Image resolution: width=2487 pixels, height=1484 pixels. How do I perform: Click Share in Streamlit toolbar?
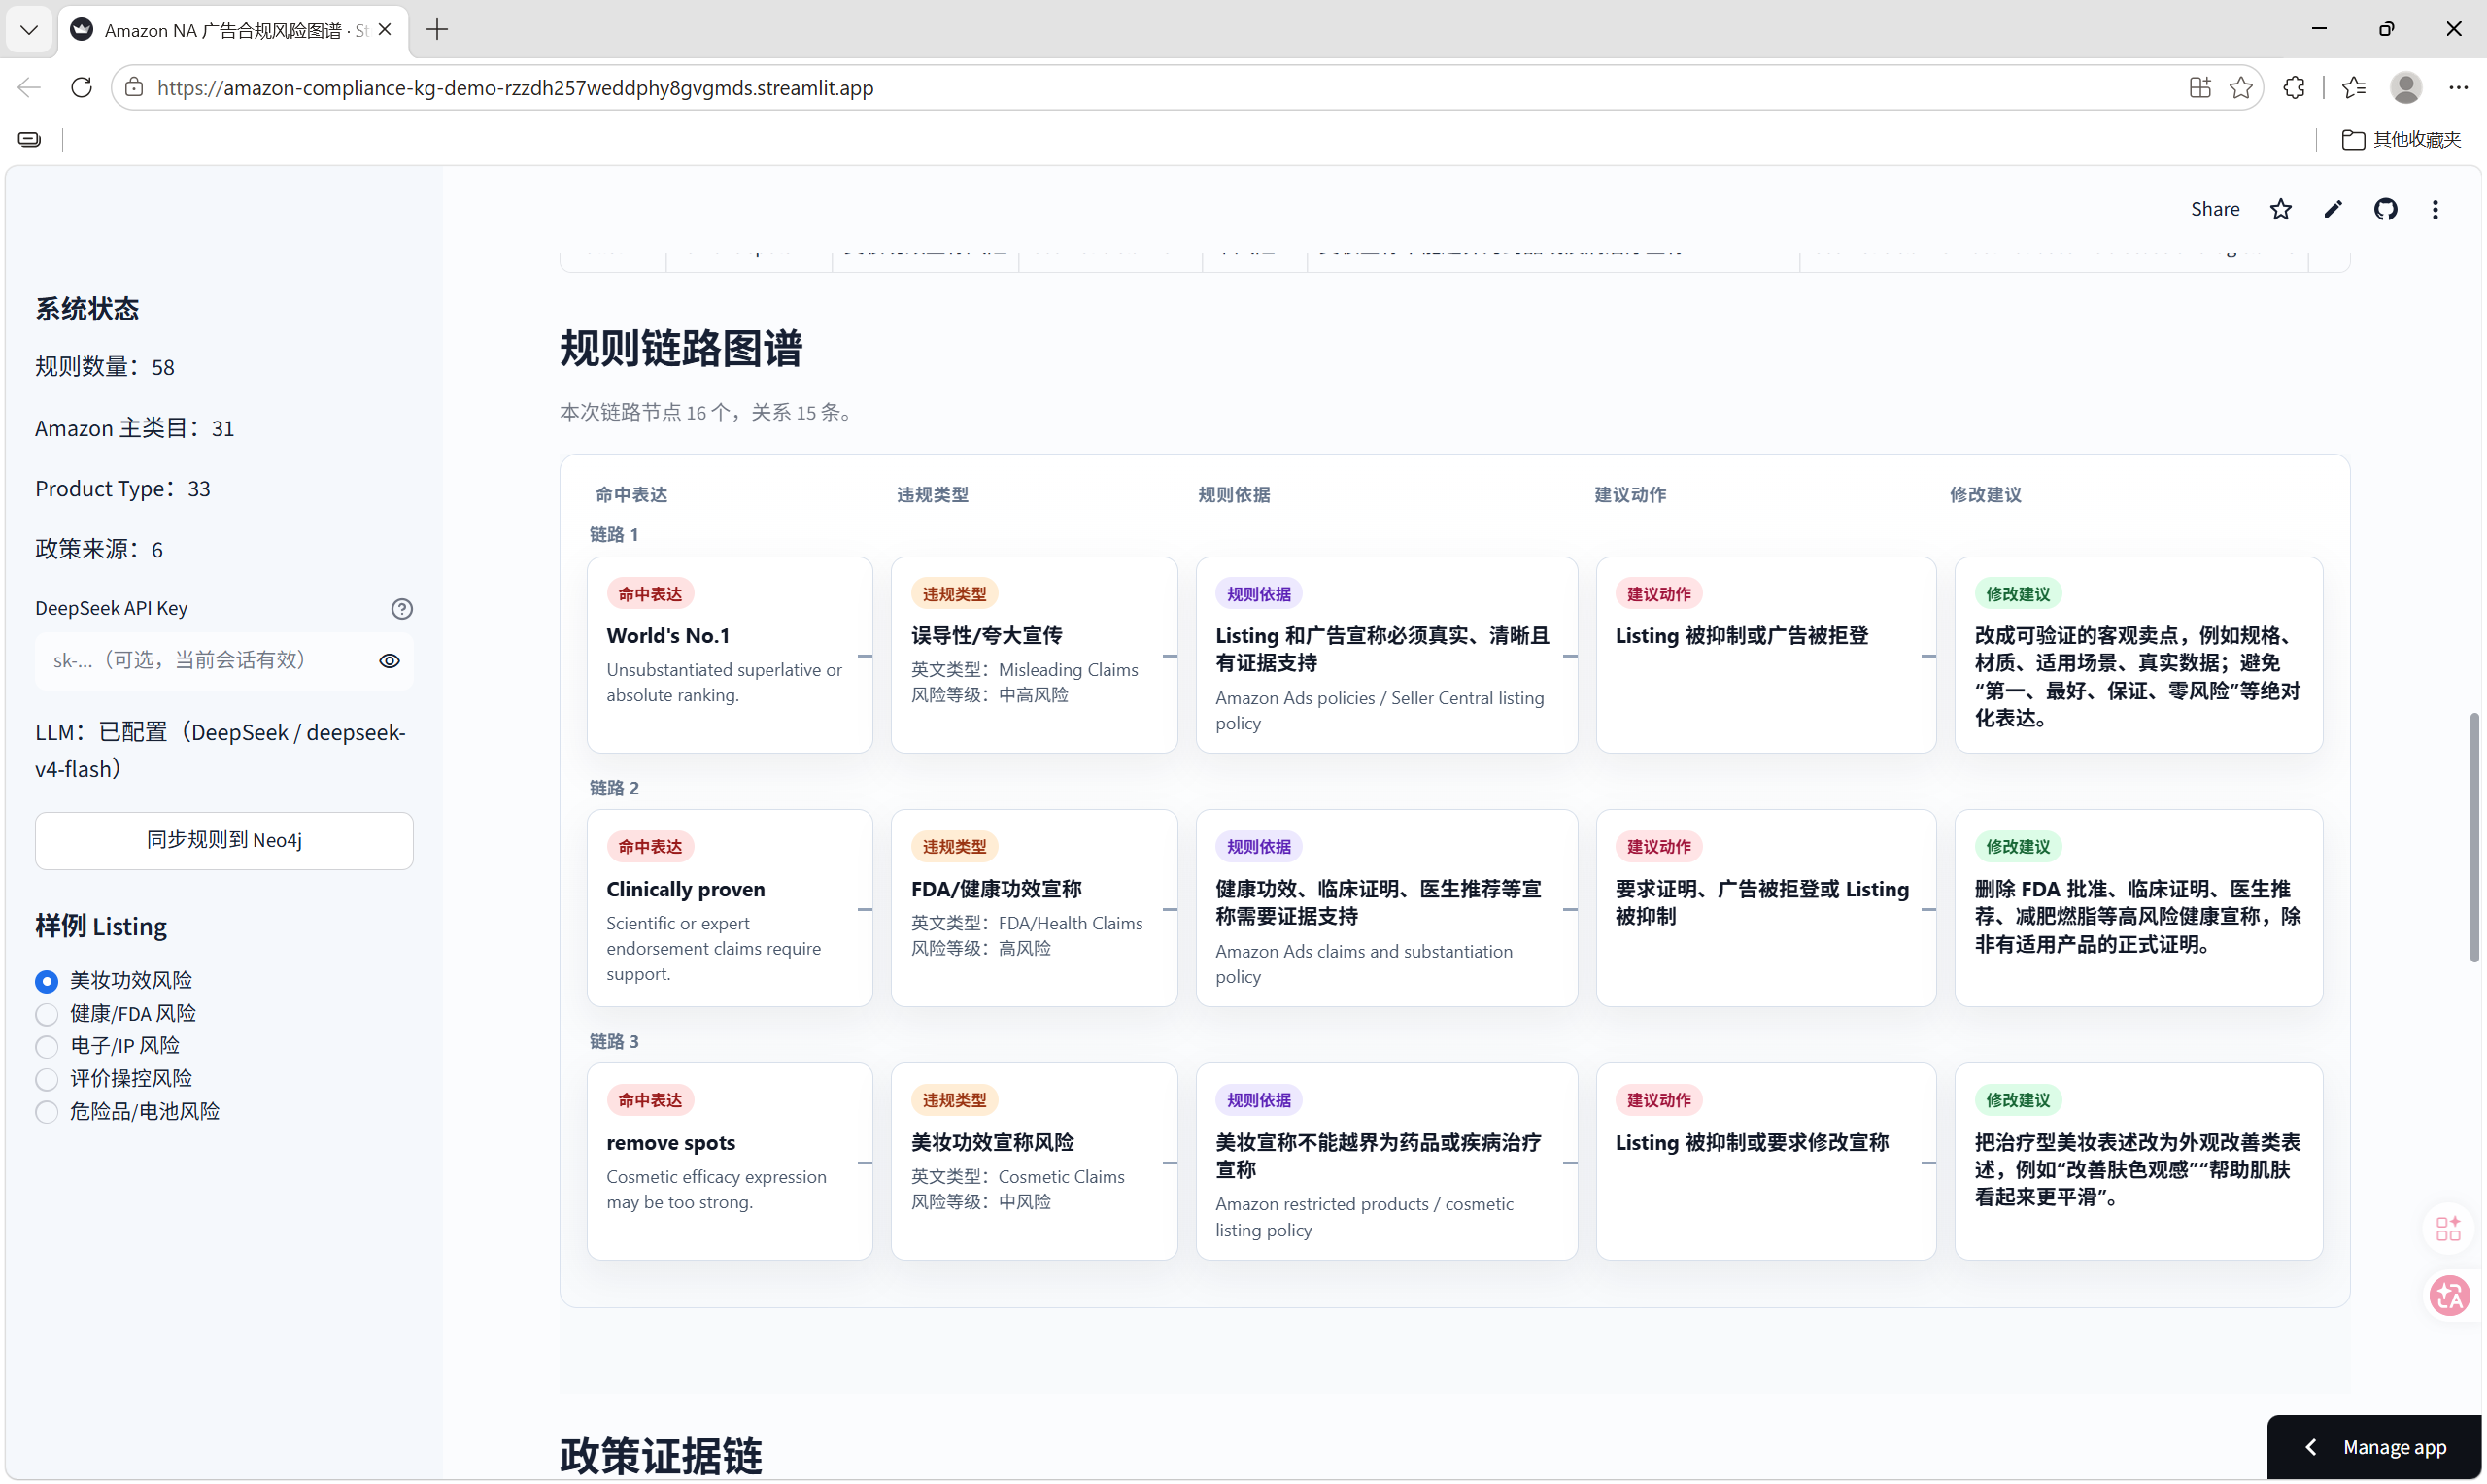tap(2215, 209)
